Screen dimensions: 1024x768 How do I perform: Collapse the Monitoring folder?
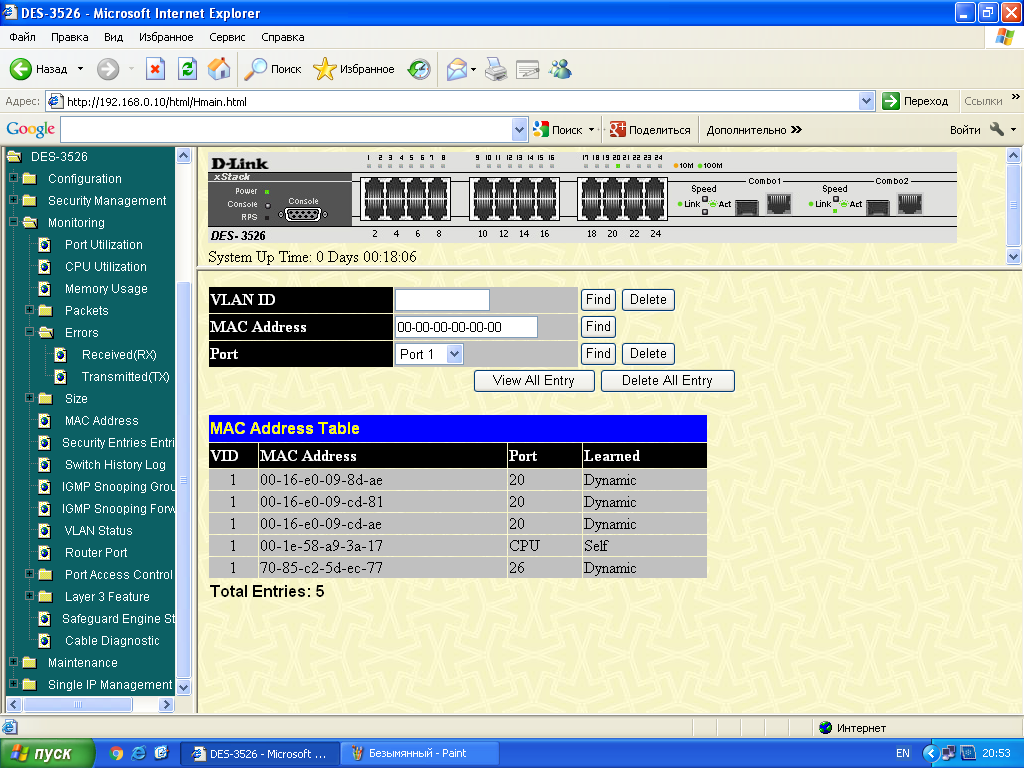pos(13,222)
